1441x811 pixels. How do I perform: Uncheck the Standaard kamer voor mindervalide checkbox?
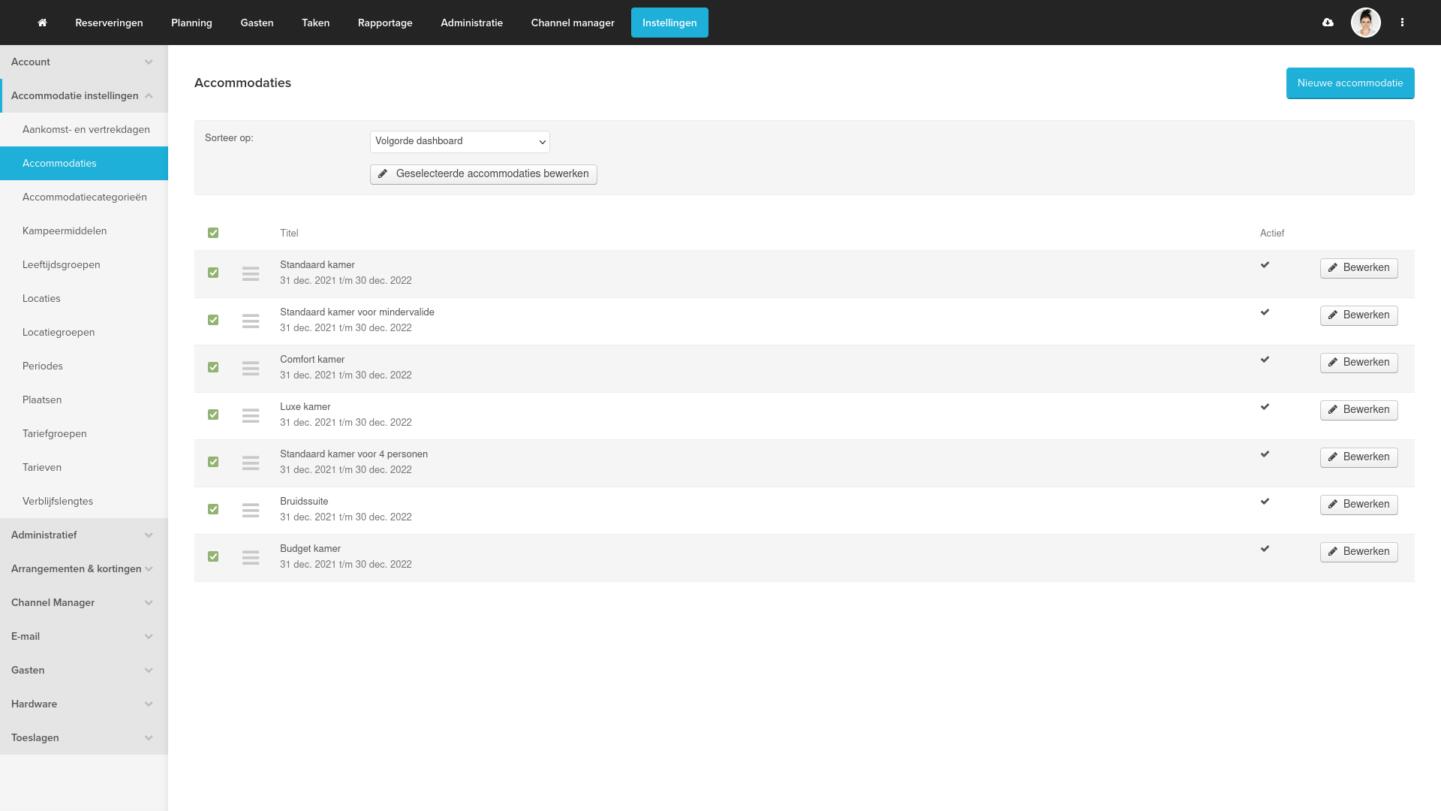pyautogui.click(x=213, y=320)
